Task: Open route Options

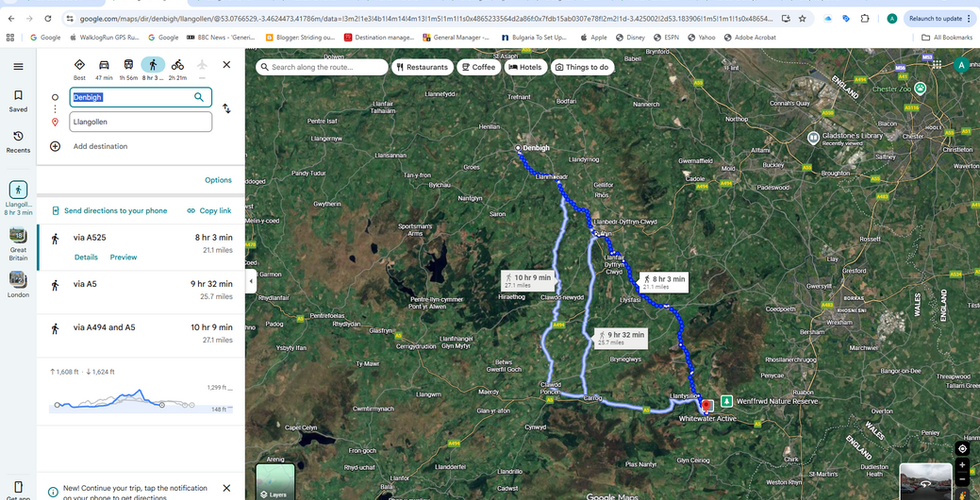Action: (218, 180)
